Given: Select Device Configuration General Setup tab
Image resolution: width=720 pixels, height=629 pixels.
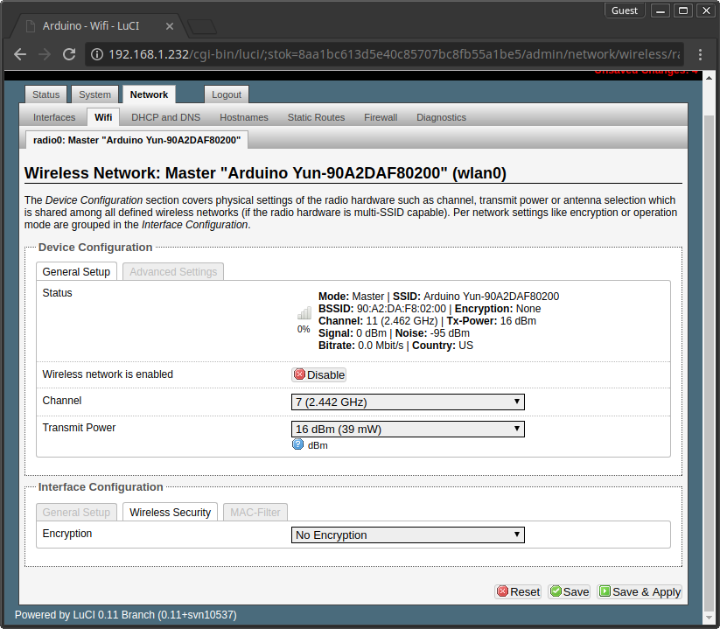Looking at the screenshot, I should click(x=76, y=272).
